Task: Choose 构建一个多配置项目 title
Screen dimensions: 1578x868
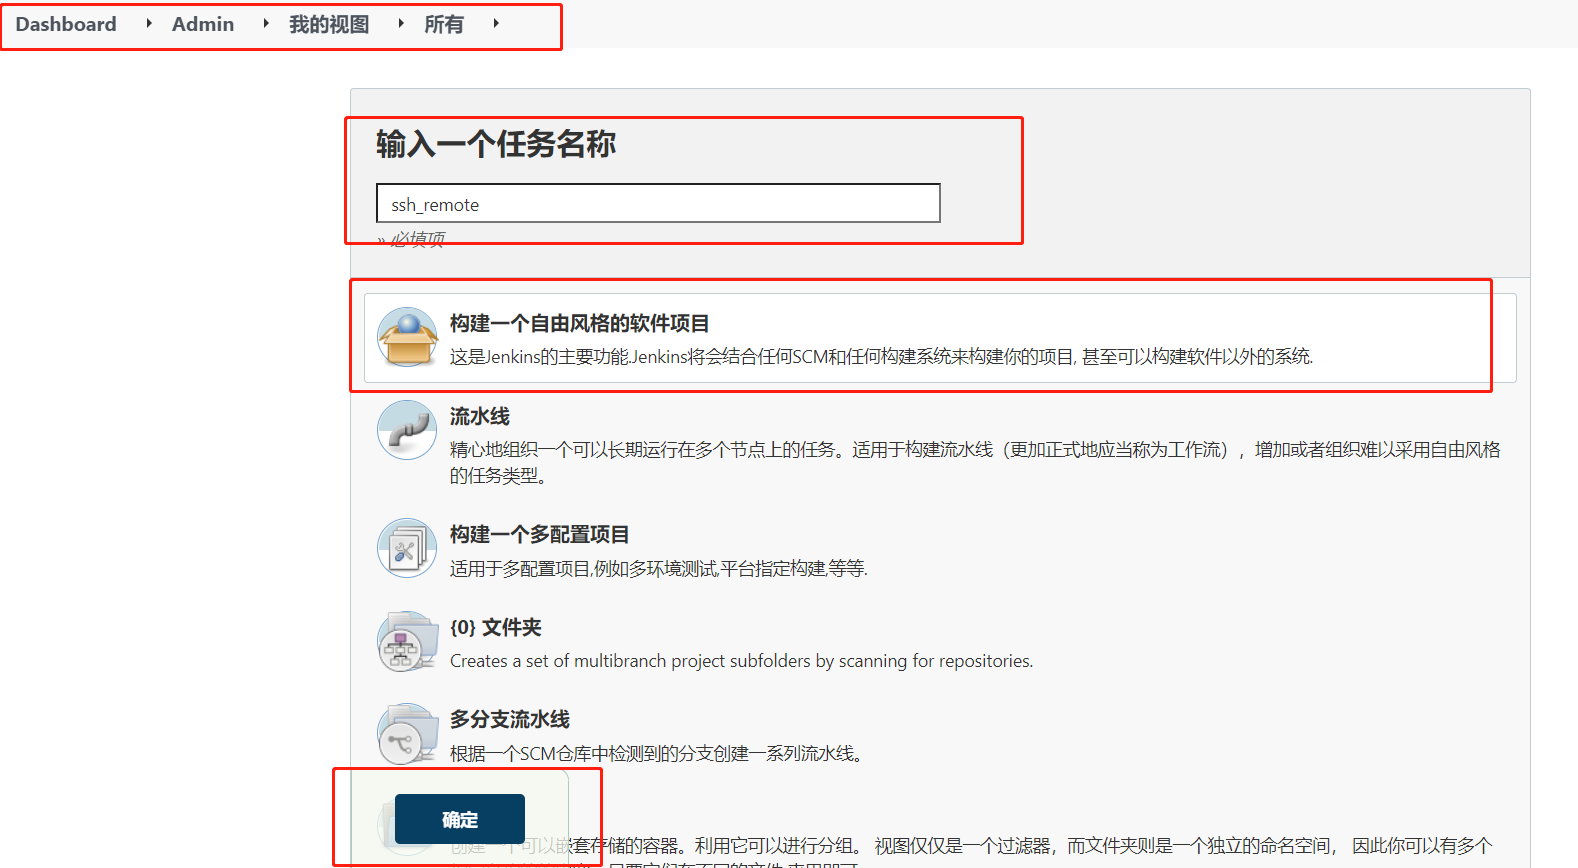Action: tap(540, 534)
